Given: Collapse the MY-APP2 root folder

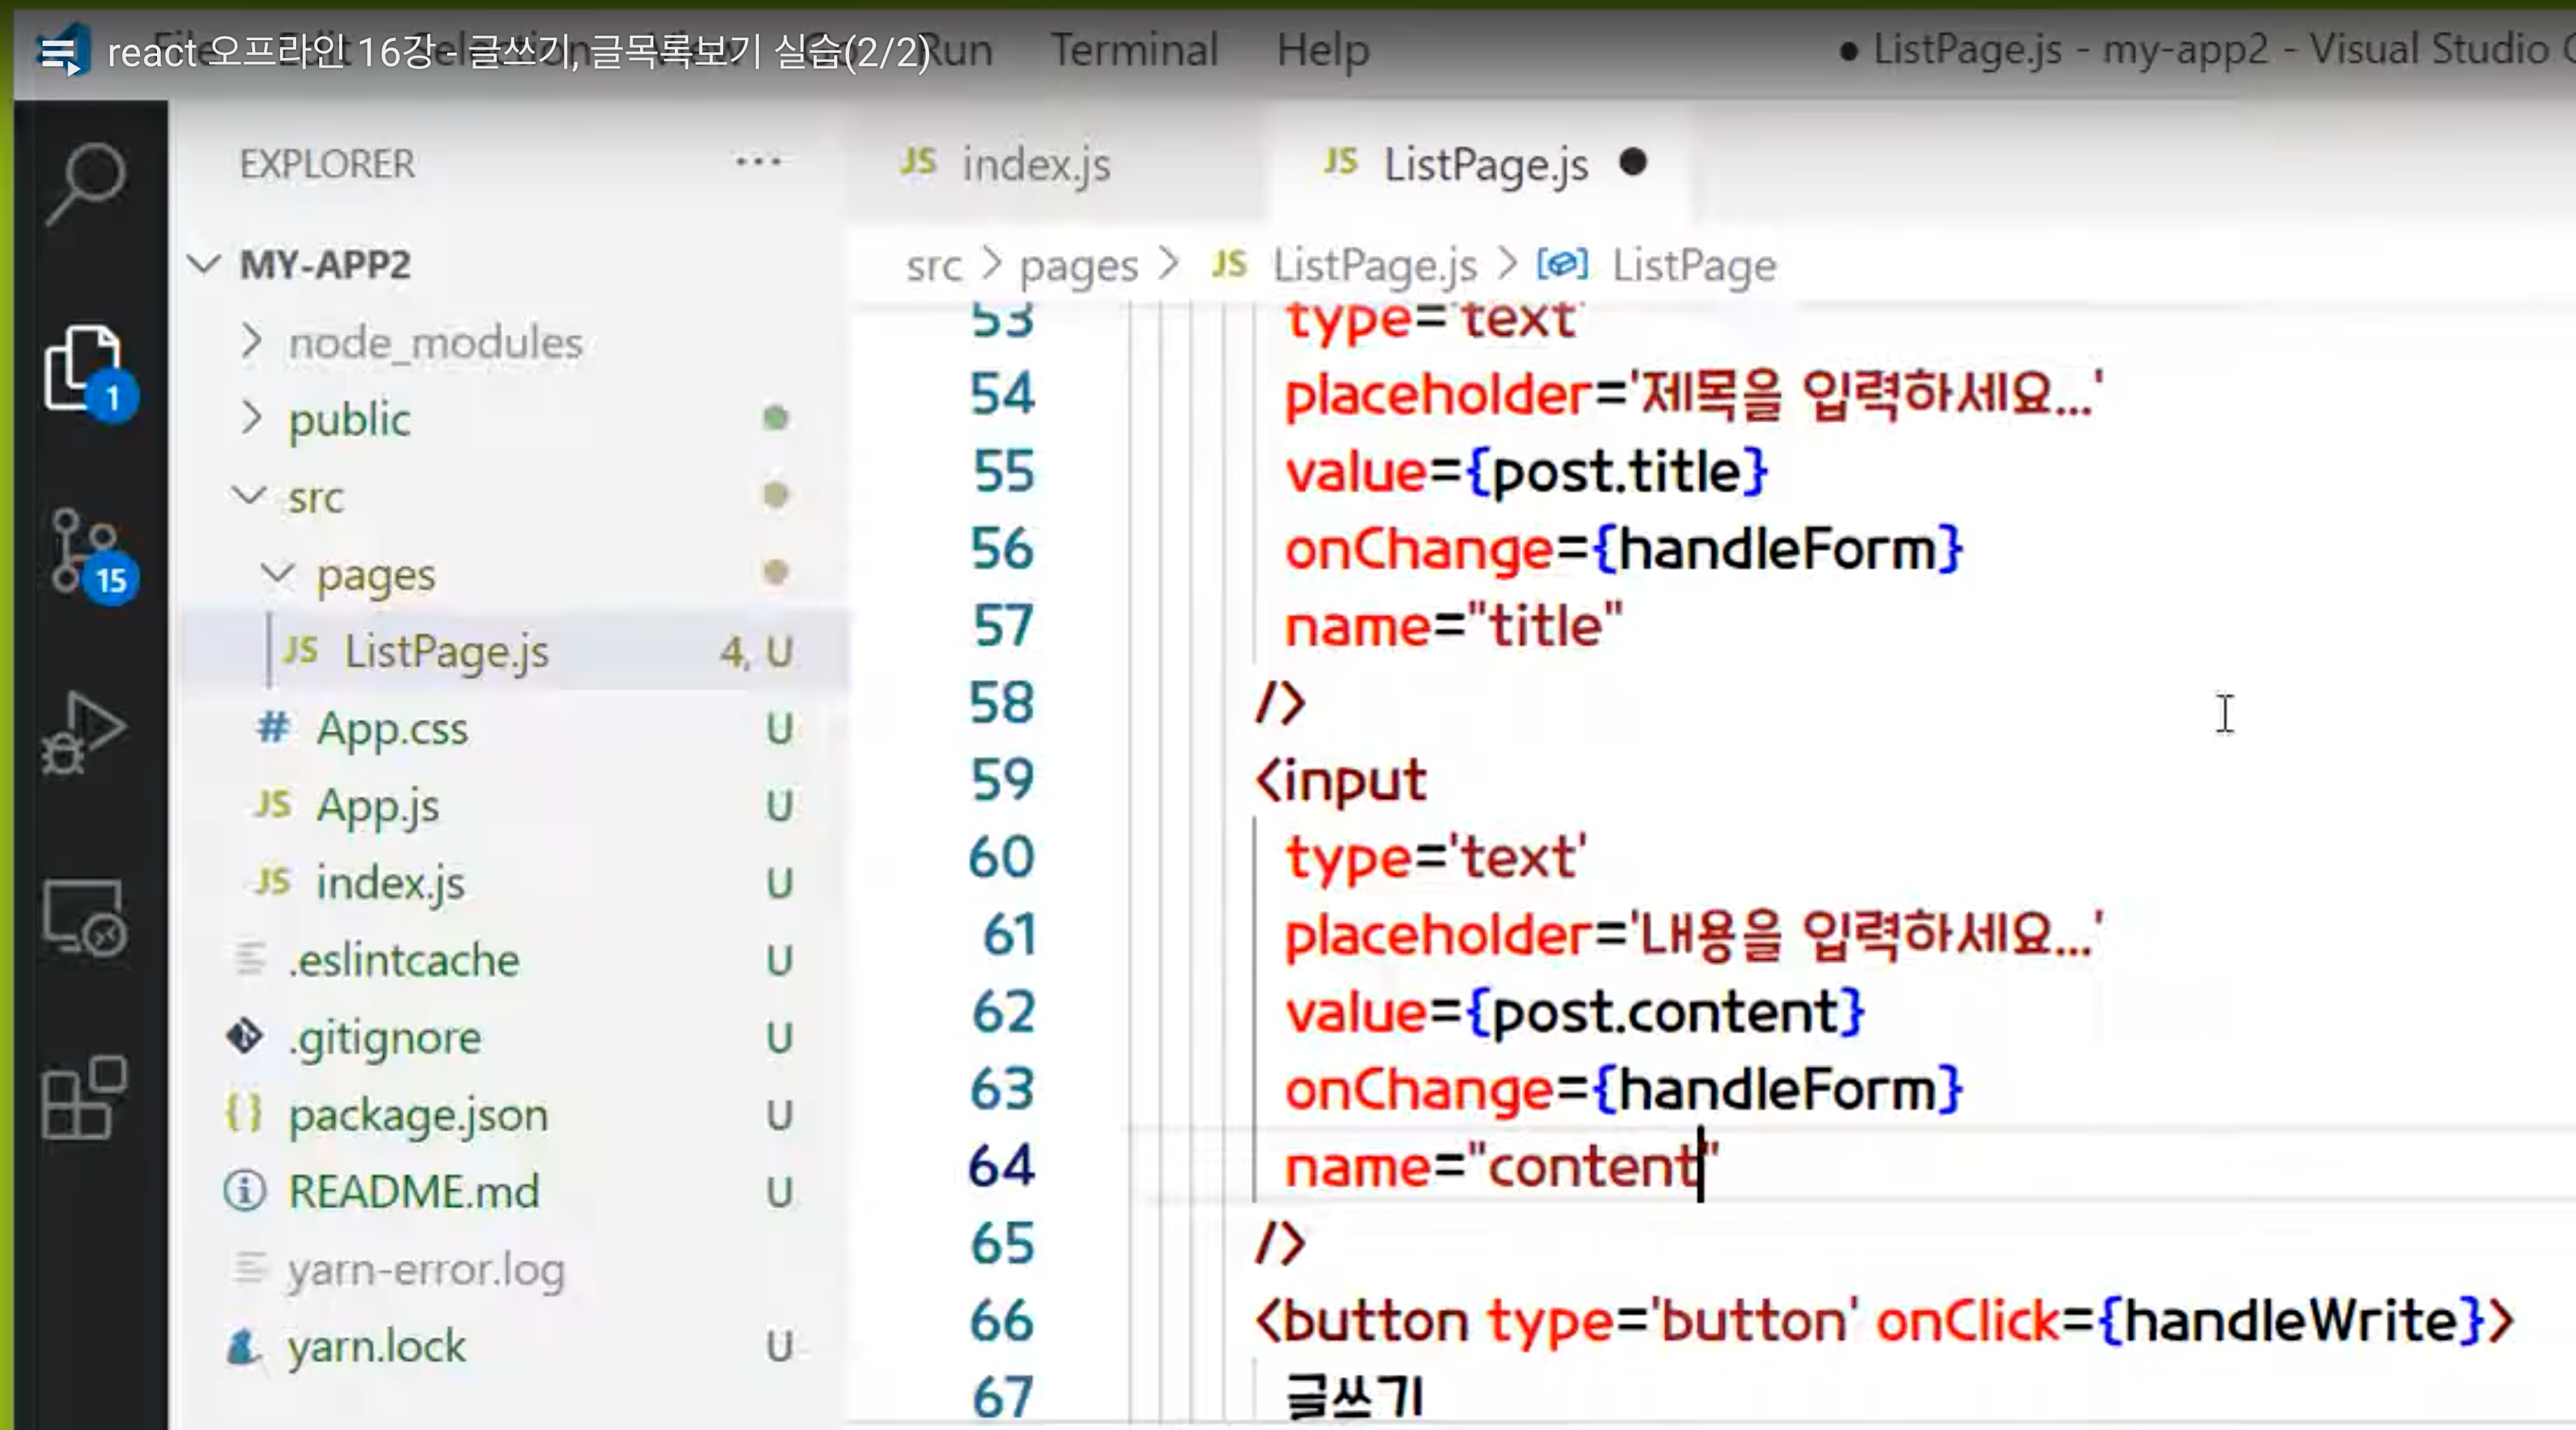Looking at the screenshot, I should coord(204,265).
